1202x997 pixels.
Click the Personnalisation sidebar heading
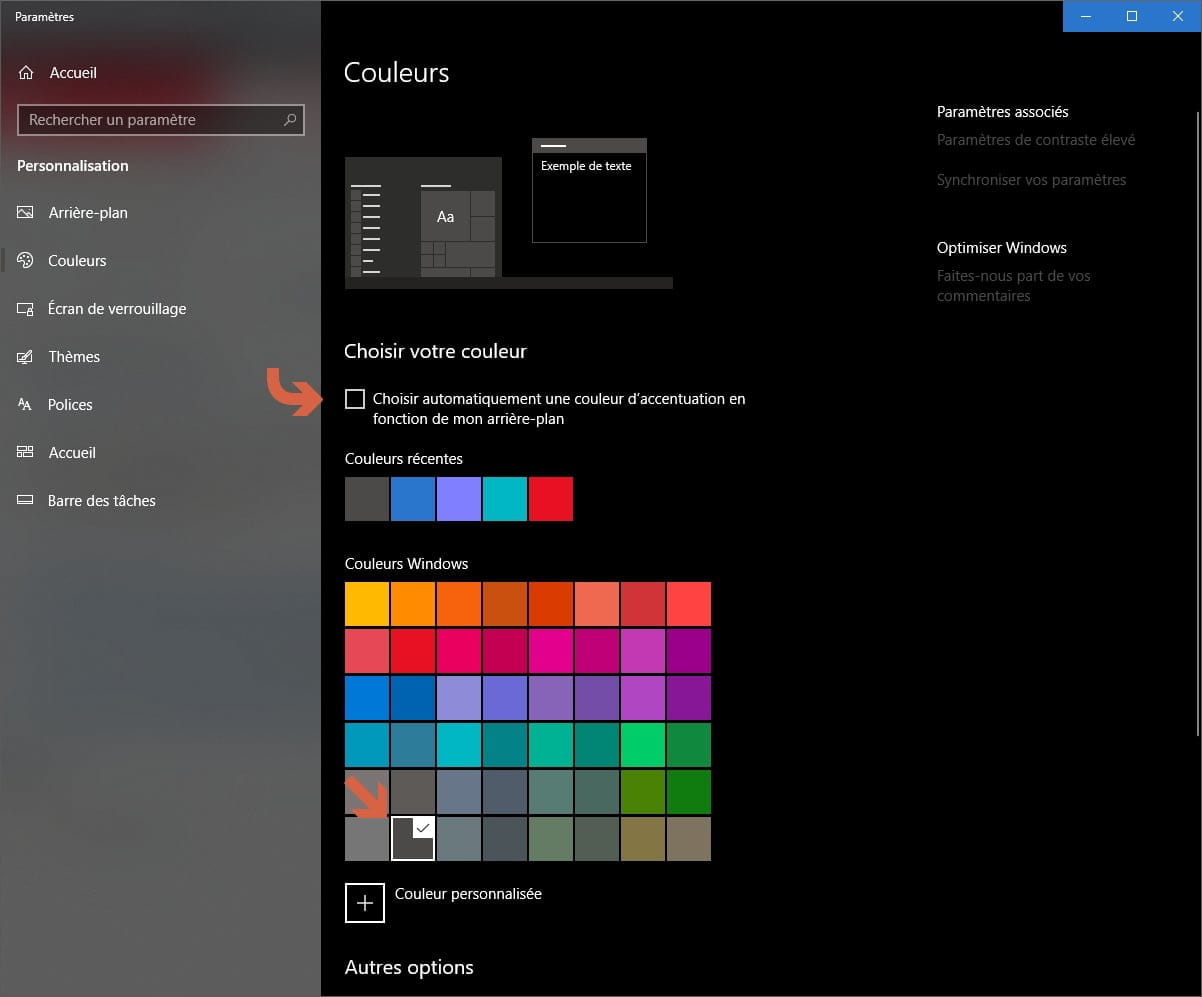(73, 166)
